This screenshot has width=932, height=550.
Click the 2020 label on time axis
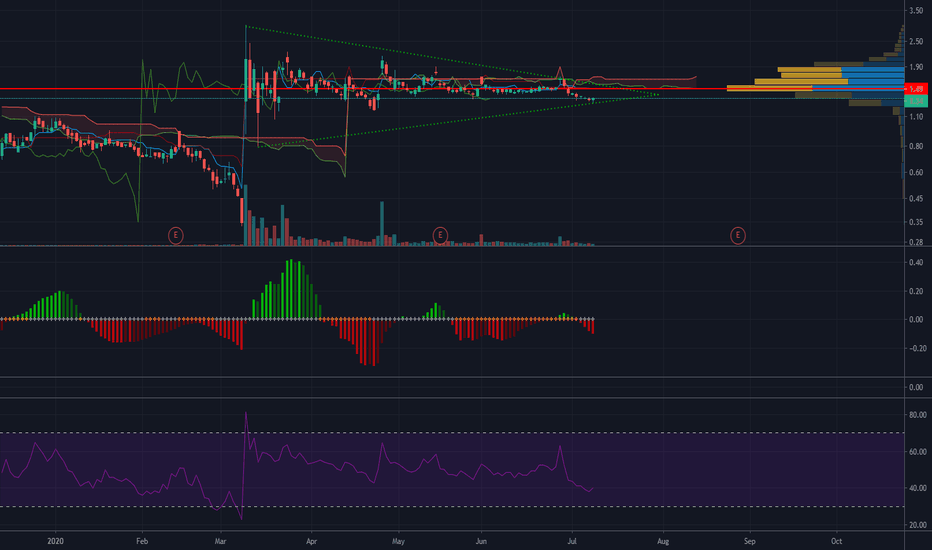pyautogui.click(x=55, y=541)
